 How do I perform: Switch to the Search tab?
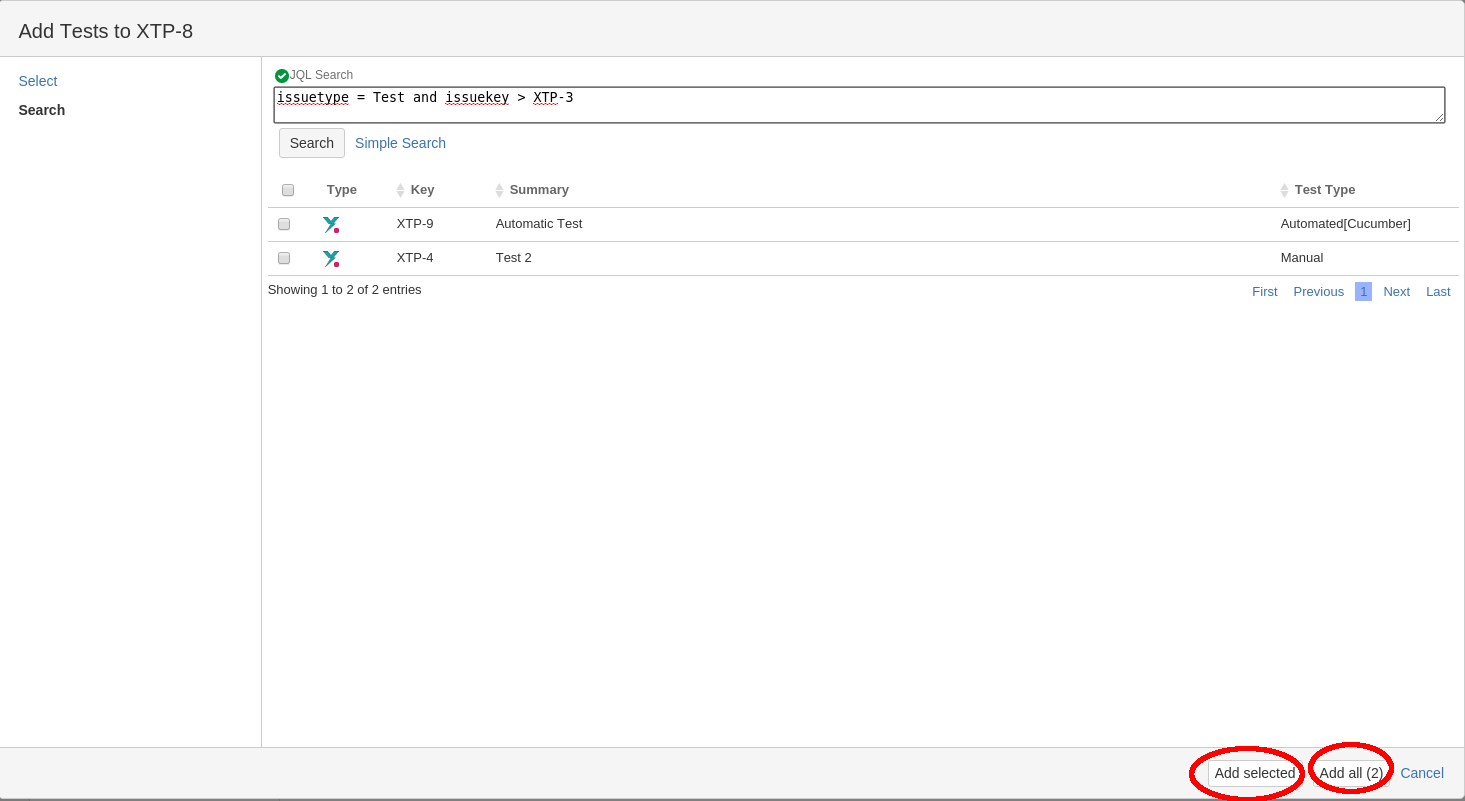click(42, 110)
